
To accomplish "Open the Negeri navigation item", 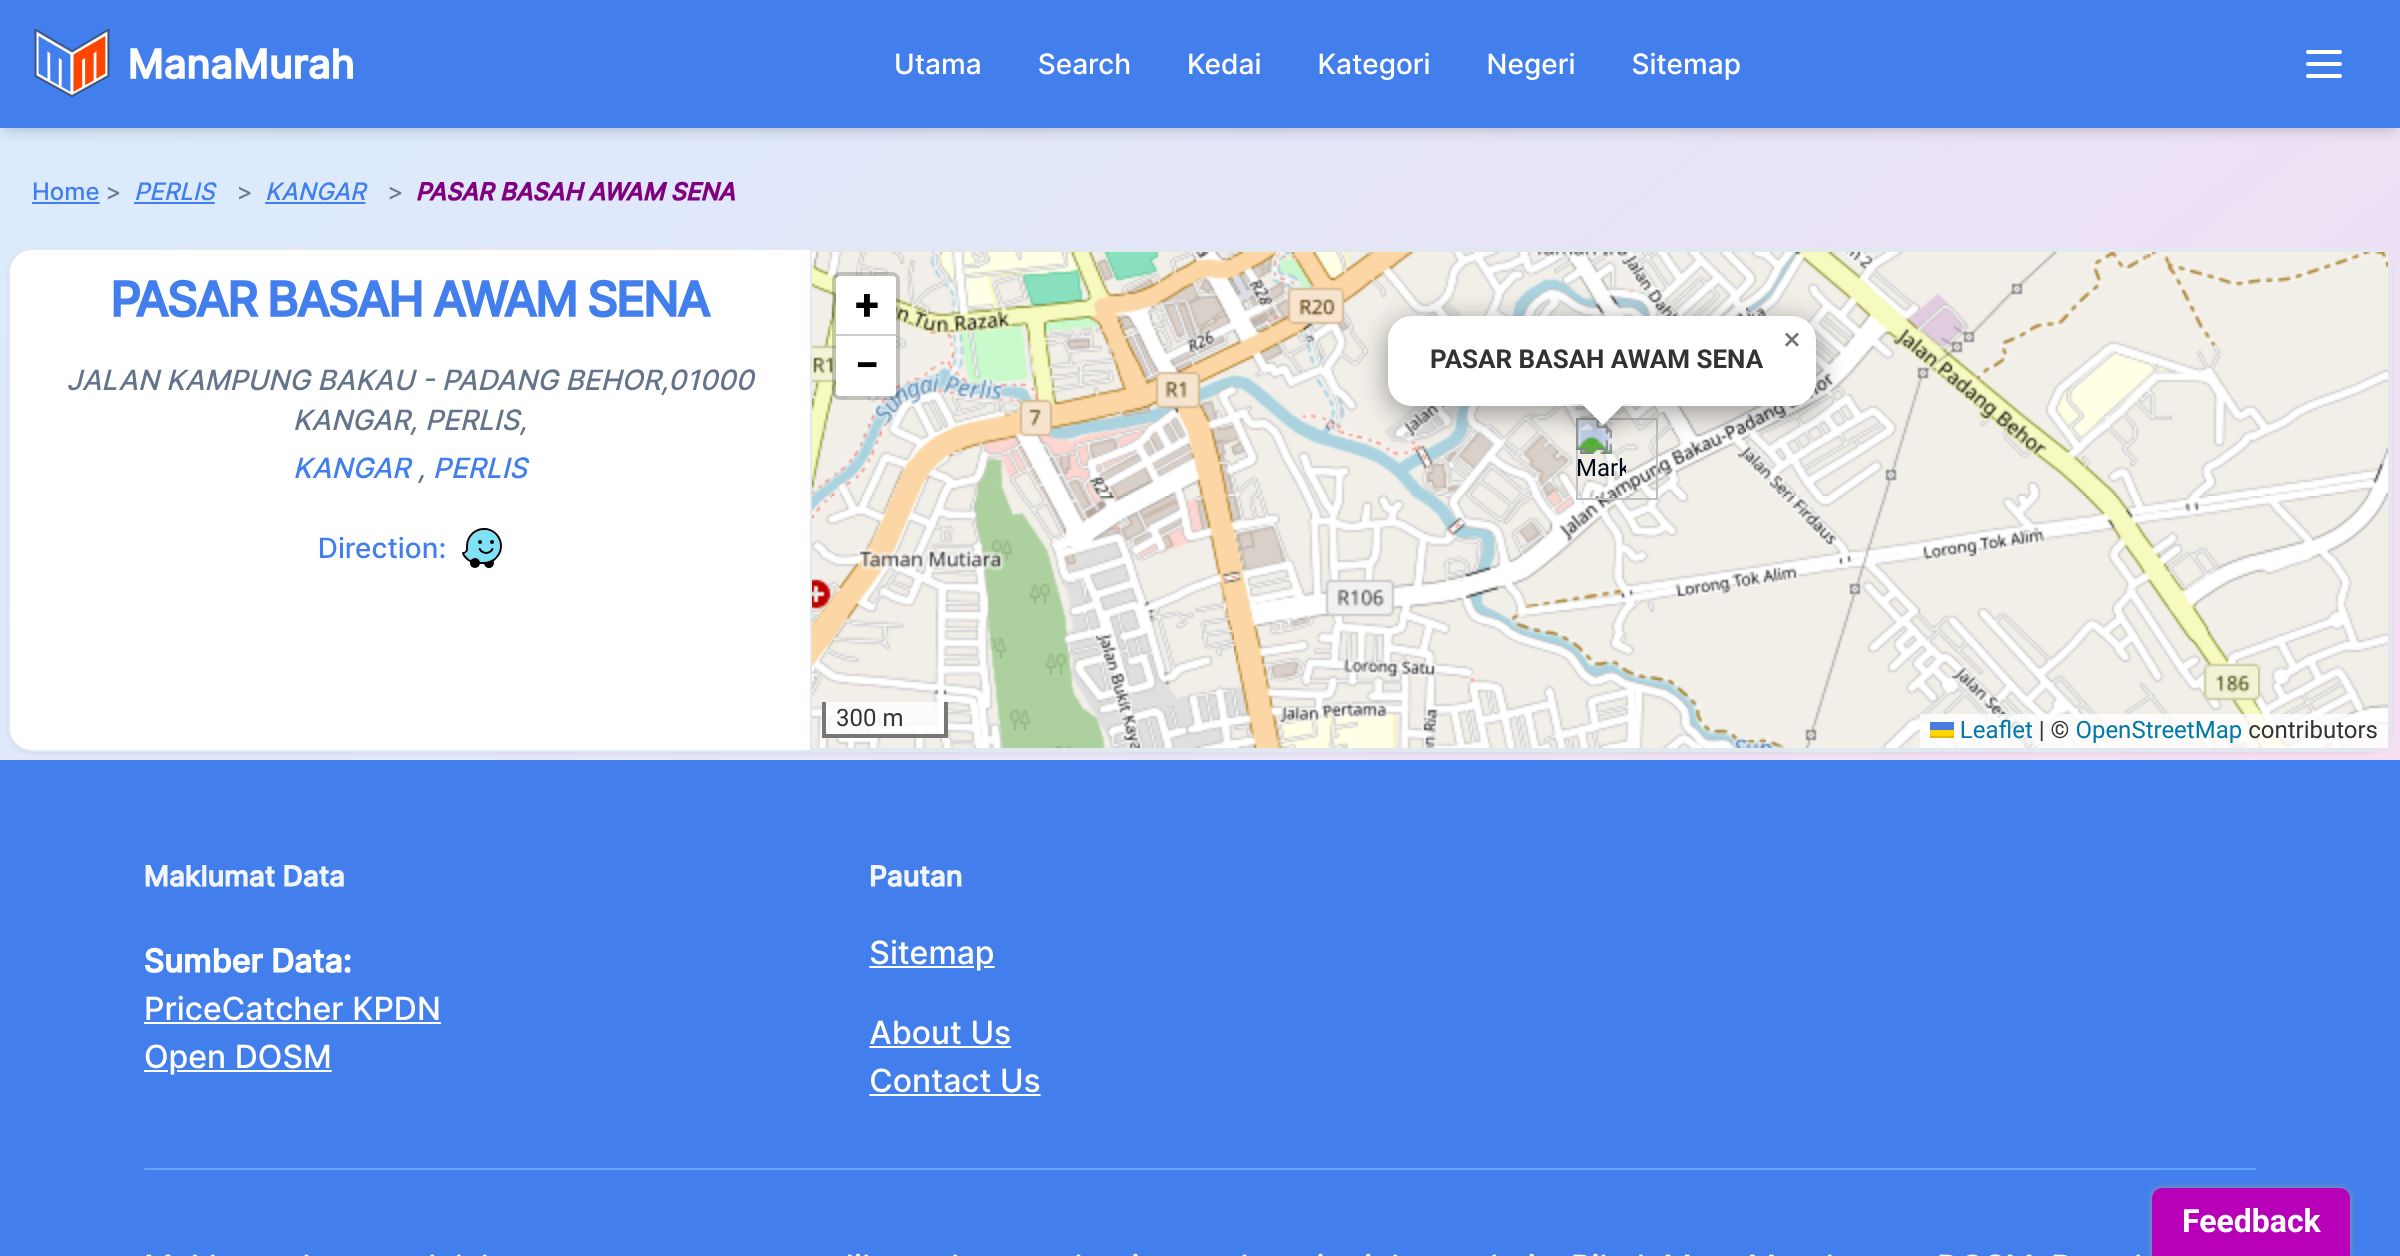I will click(x=1530, y=64).
